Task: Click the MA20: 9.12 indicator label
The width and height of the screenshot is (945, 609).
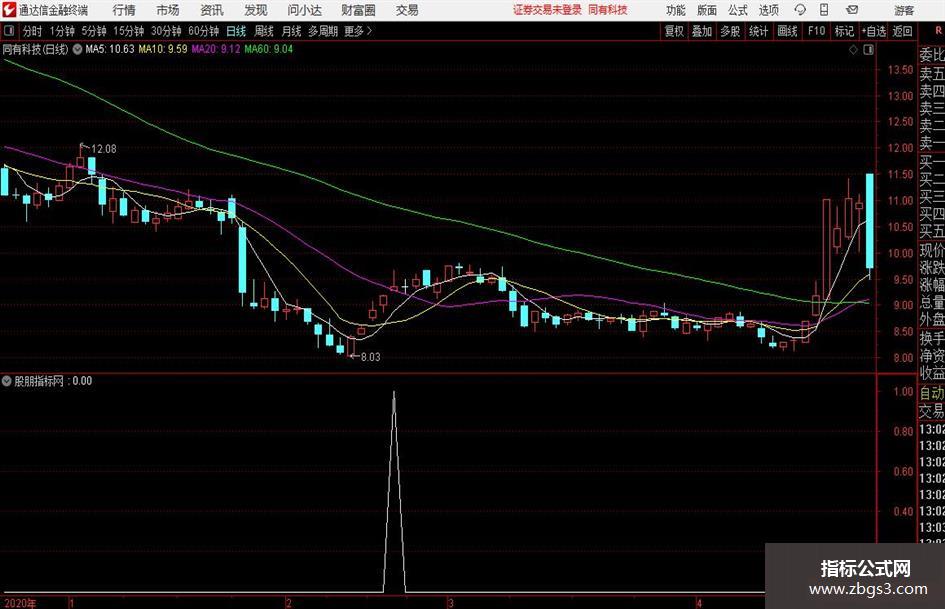Action: coord(216,49)
